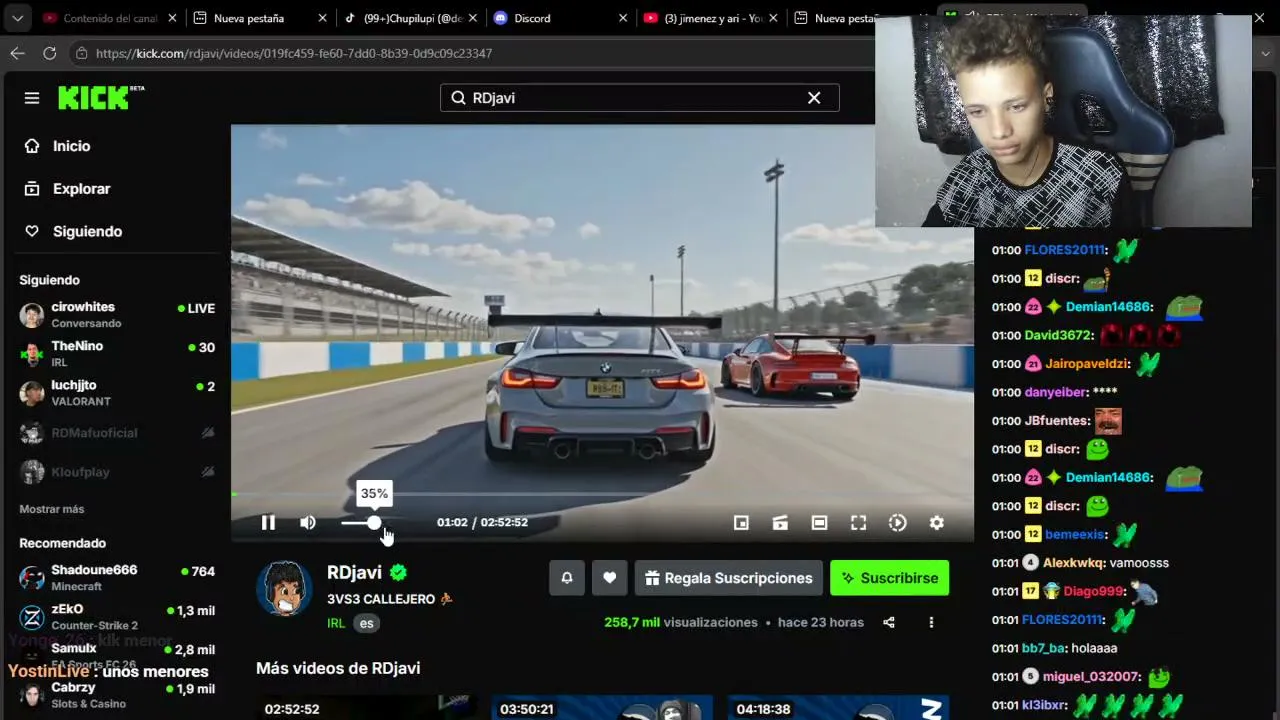This screenshot has height=720, width=1280.
Task: Click the es language tag
Action: [367, 623]
